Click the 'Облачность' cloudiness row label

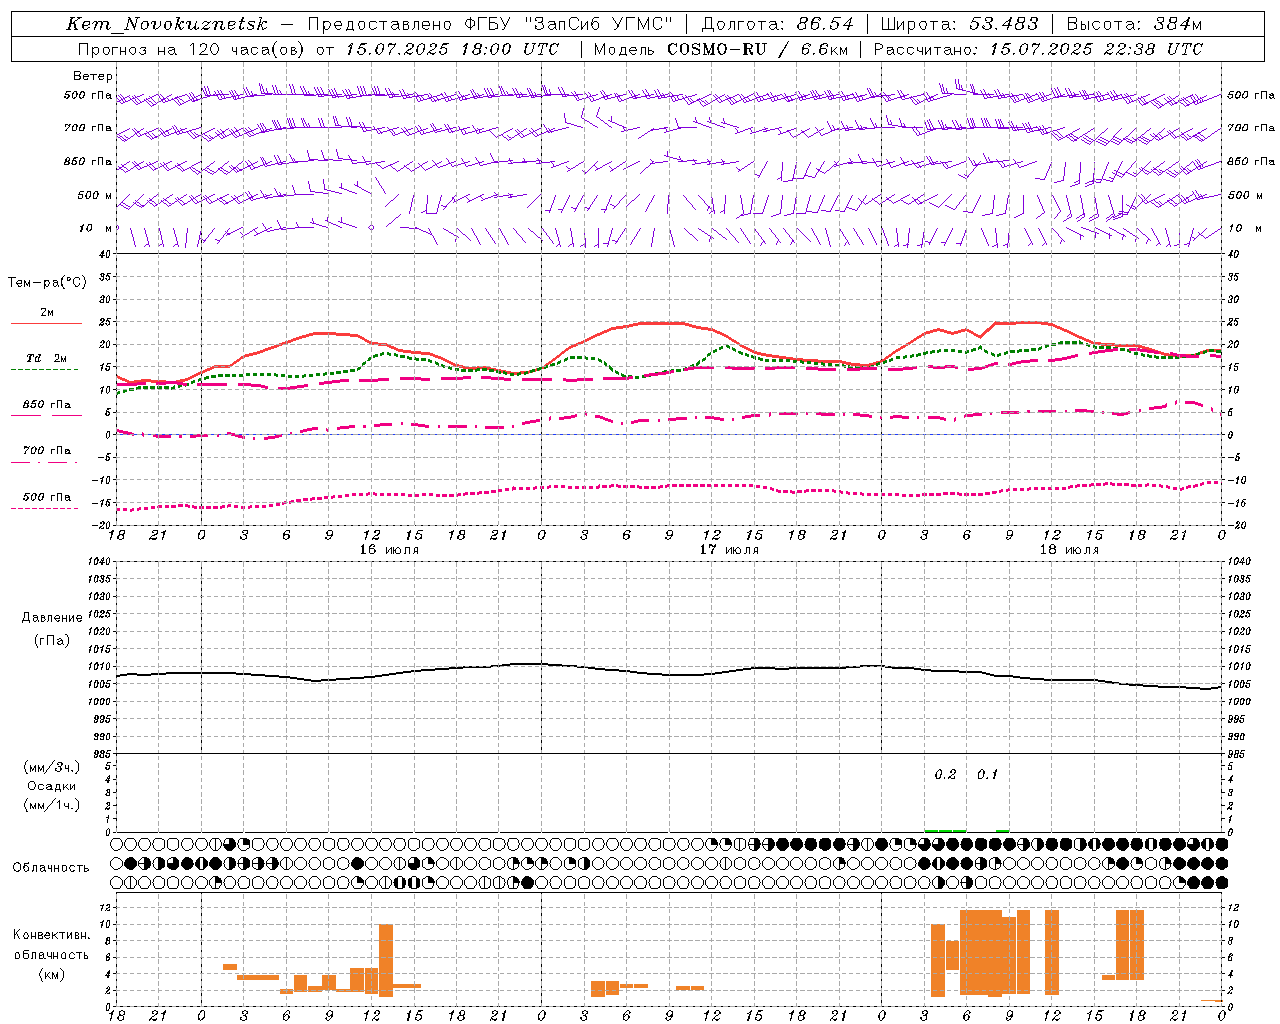(51, 867)
